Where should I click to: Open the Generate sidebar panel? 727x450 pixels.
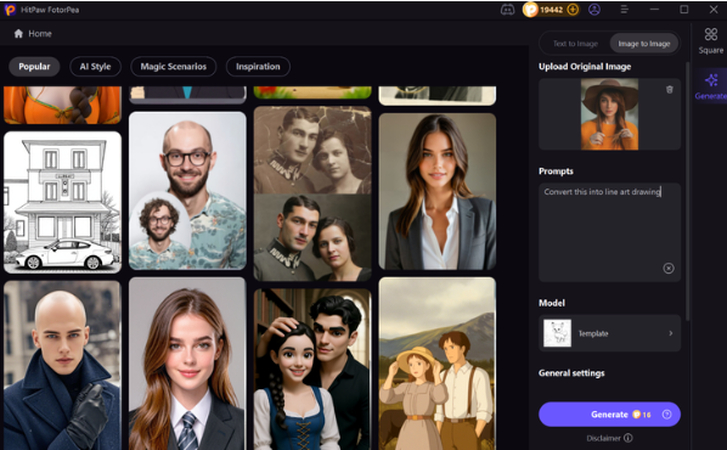(711, 86)
